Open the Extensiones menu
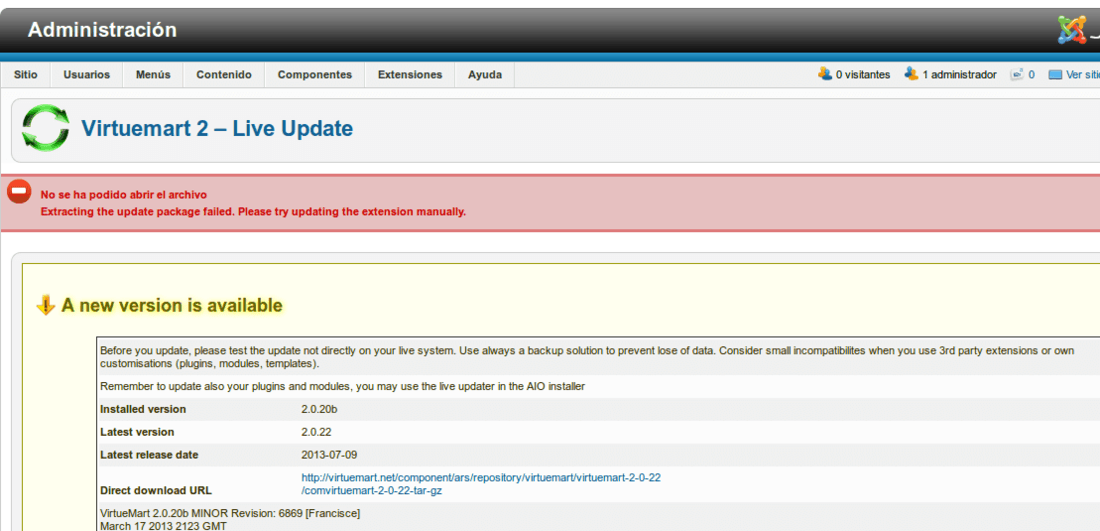The height and width of the screenshot is (531, 1100). [x=410, y=74]
